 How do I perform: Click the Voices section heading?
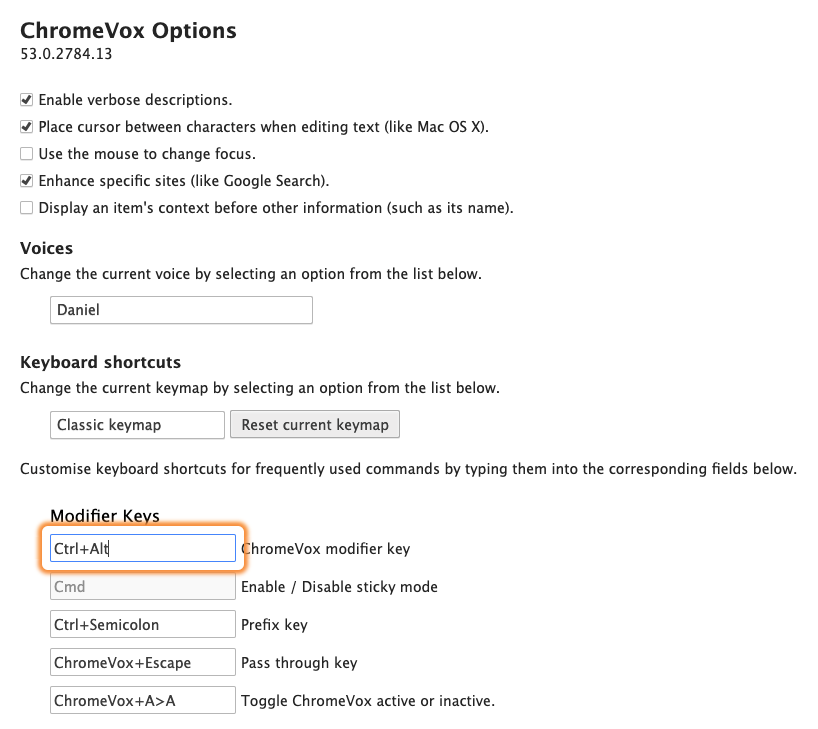click(46, 248)
